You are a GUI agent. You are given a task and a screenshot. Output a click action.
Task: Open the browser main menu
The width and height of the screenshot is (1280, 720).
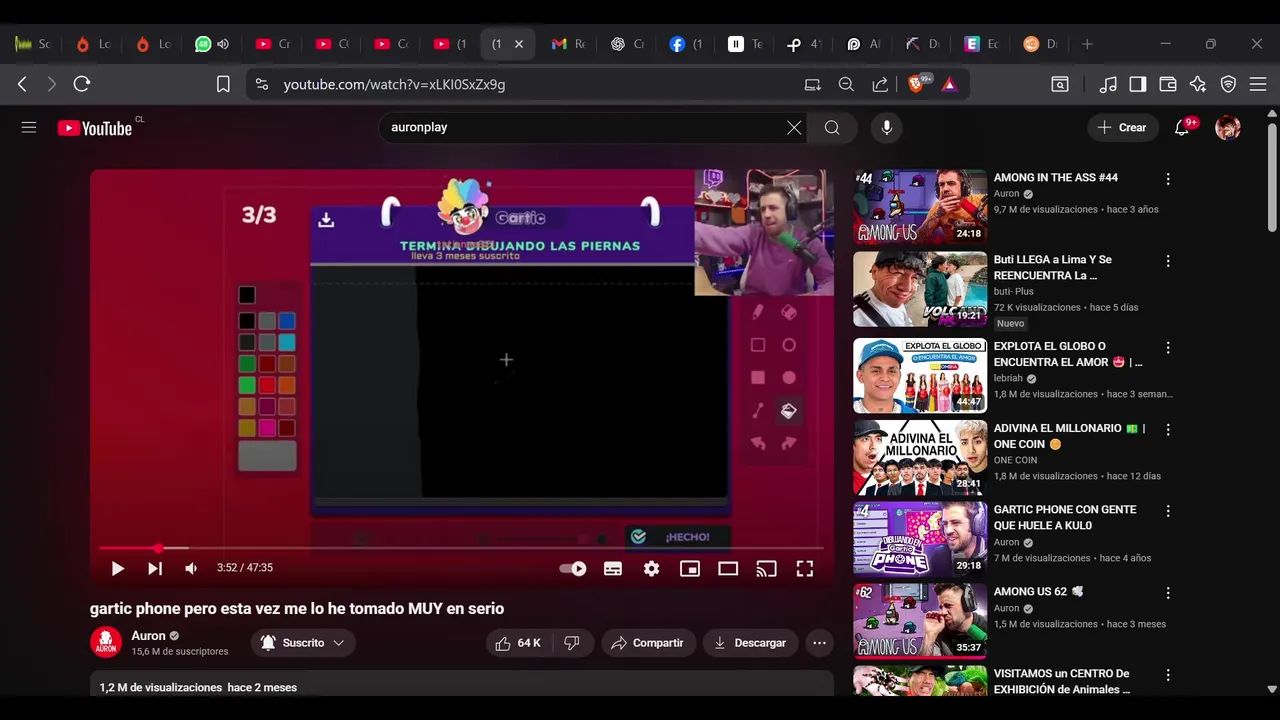click(x=1258, y=85)
